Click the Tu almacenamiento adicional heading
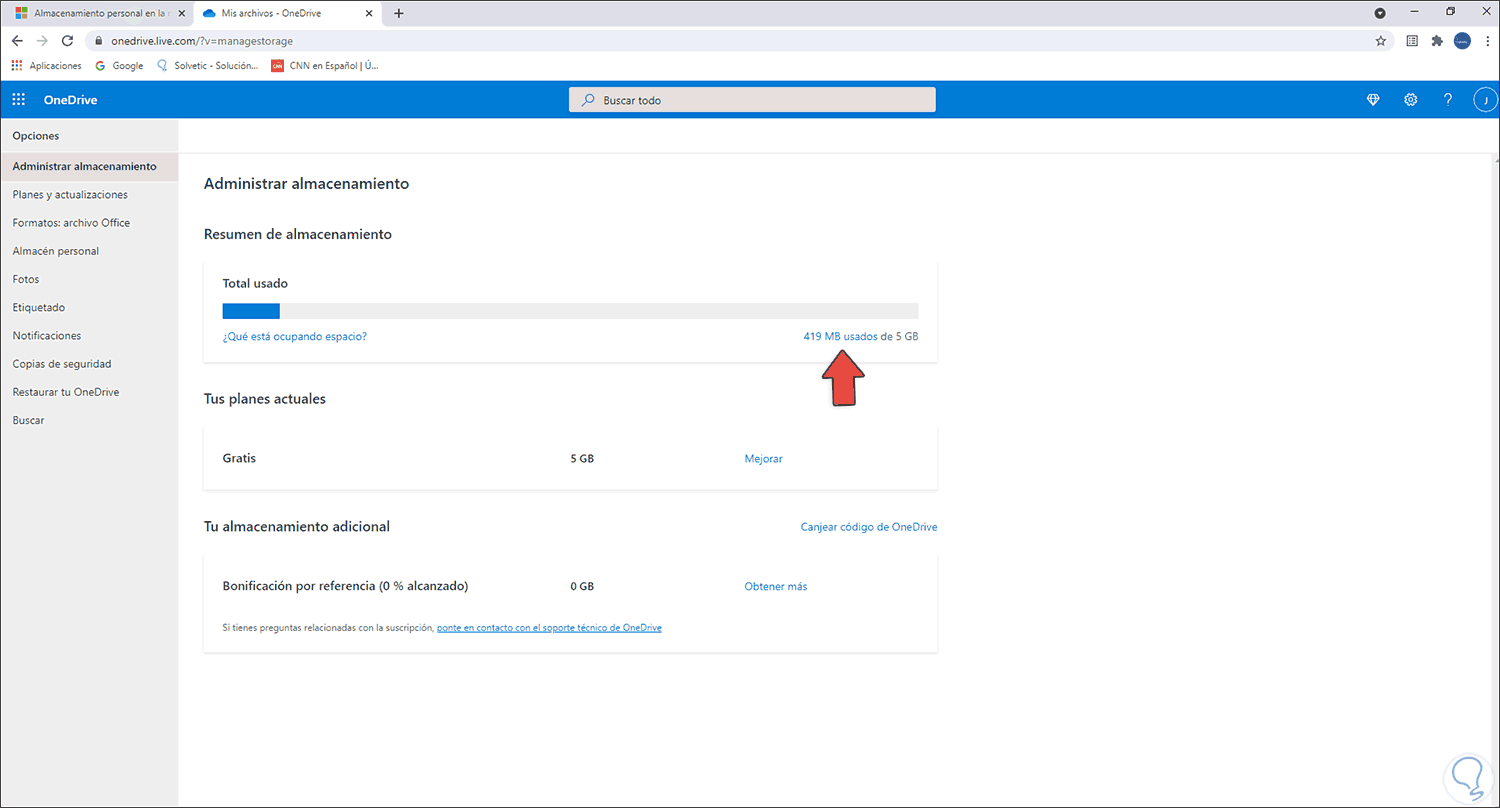The width and height of the screenshot is (1500, 808). 297,526
